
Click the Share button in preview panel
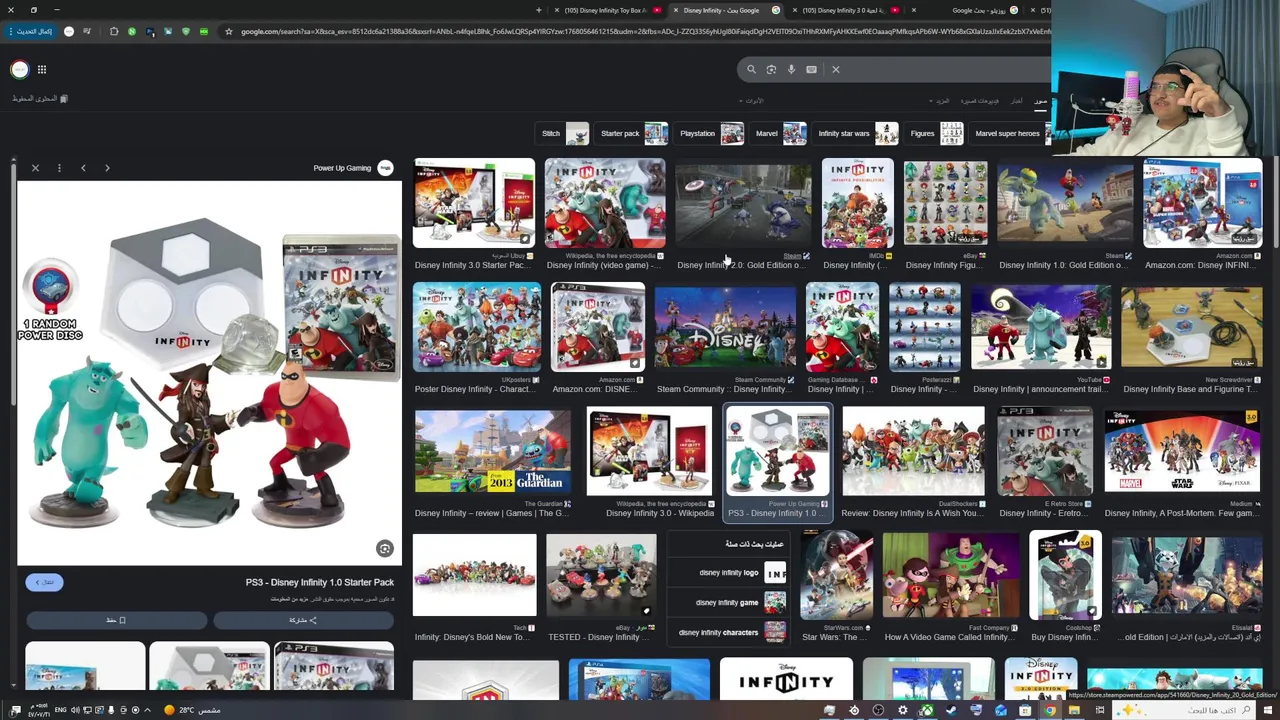303,620
